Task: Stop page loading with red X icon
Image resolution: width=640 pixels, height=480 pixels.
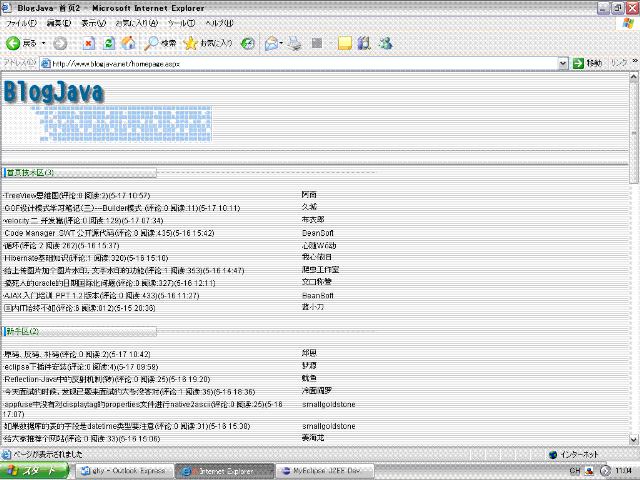Action: pyautogui.click(x=89, y=43)
